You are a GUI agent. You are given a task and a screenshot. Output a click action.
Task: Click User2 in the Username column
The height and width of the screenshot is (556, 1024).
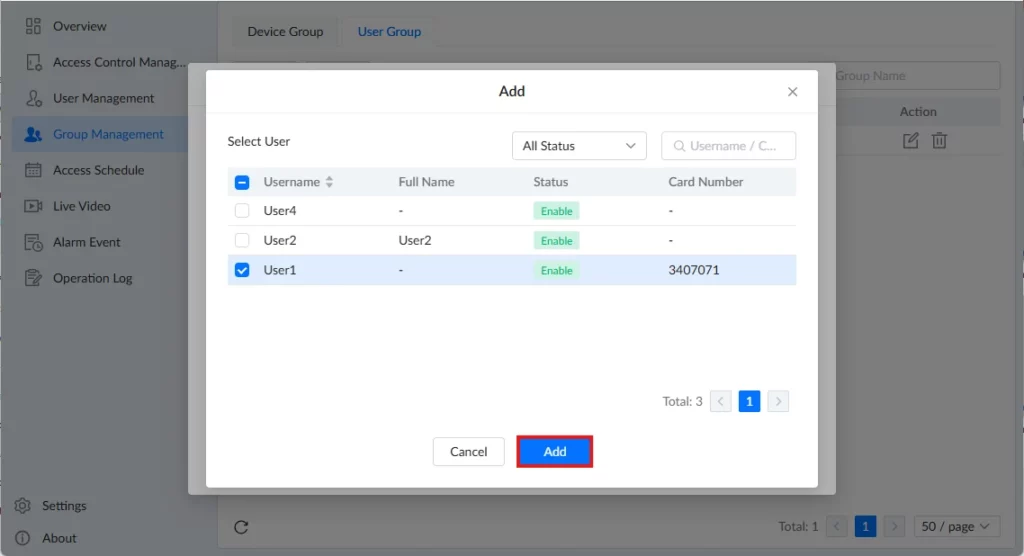(x=280, y=240)
